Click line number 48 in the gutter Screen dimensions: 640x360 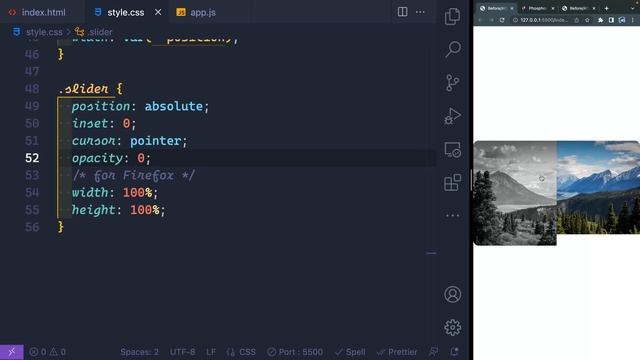pyautogui.click(x=32, y=89)
